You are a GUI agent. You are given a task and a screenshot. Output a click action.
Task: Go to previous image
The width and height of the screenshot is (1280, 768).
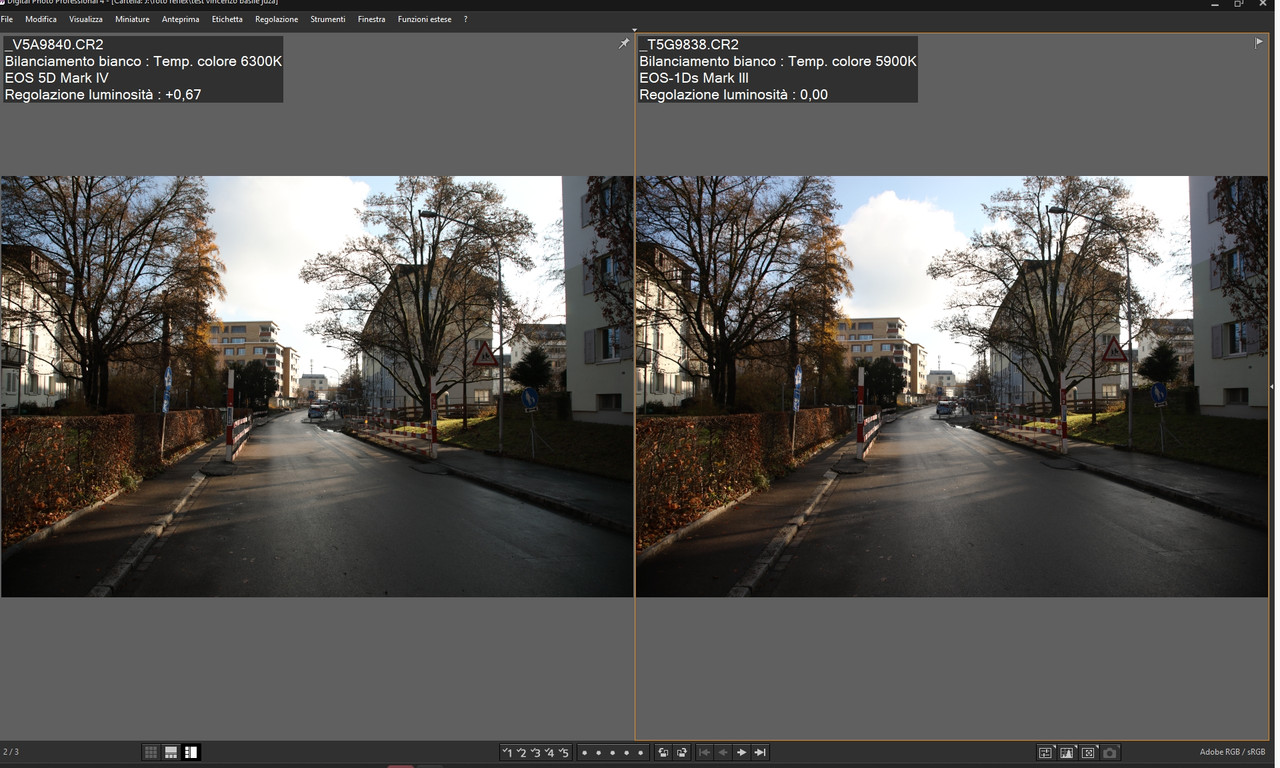(x=722, y=752)
